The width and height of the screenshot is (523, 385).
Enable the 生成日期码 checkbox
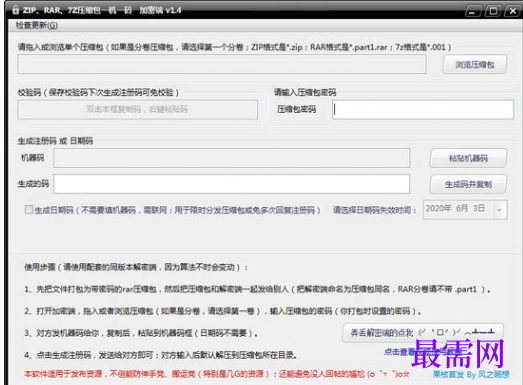click(x=29, y=210)
